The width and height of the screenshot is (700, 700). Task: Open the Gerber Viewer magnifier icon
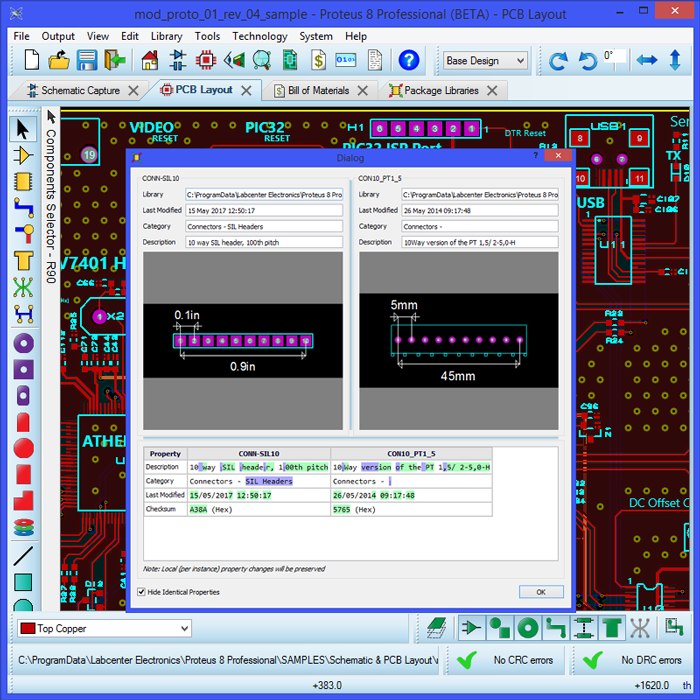coord(262,60)
